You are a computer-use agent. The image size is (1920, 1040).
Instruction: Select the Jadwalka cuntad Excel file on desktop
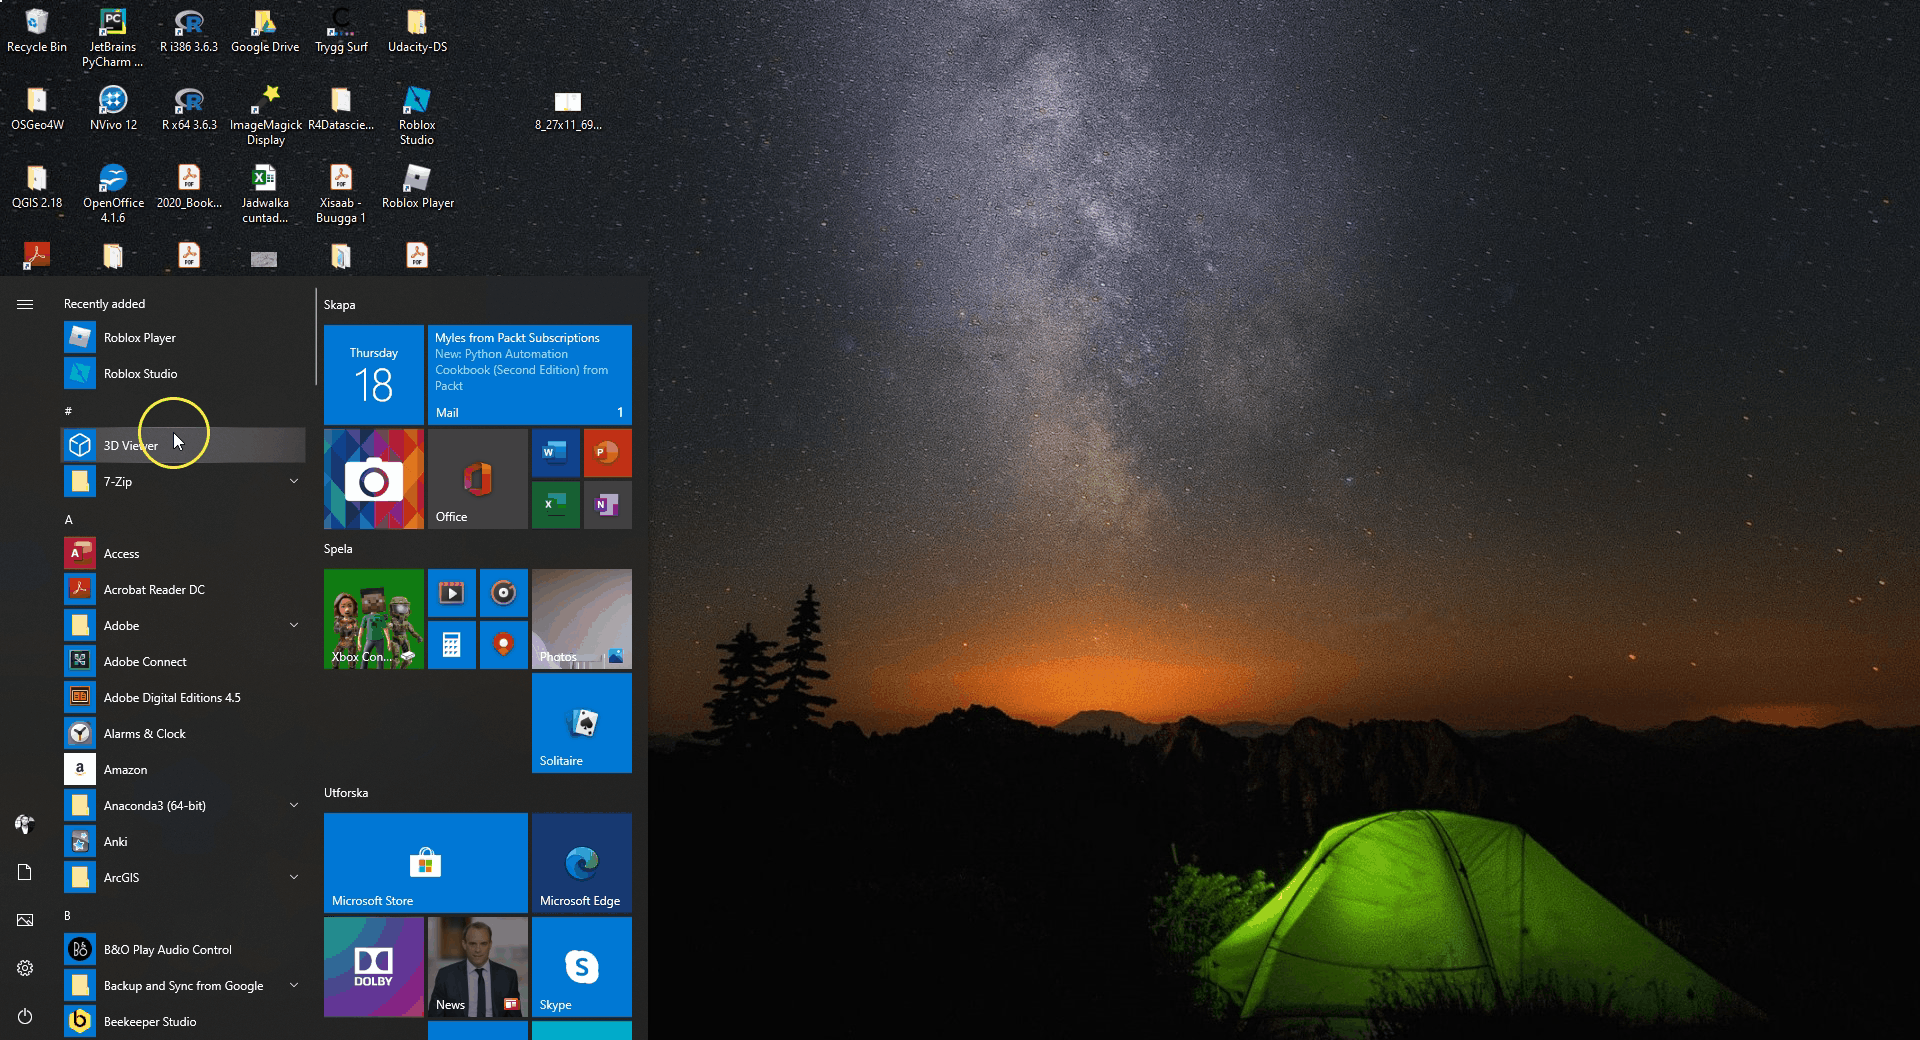(x=265, y=194)
